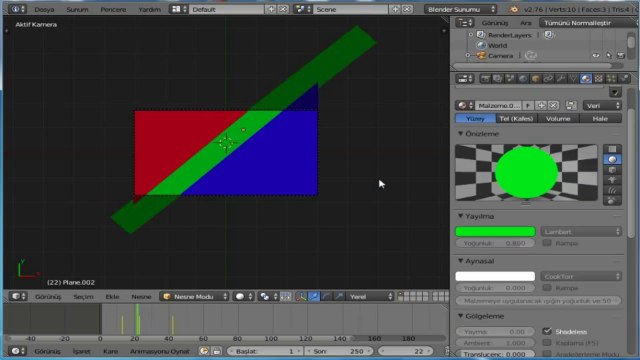This screenshot has height=360, width=640.
Task: Collapse the Yayılma panel
Action: (x=460, y=216)
